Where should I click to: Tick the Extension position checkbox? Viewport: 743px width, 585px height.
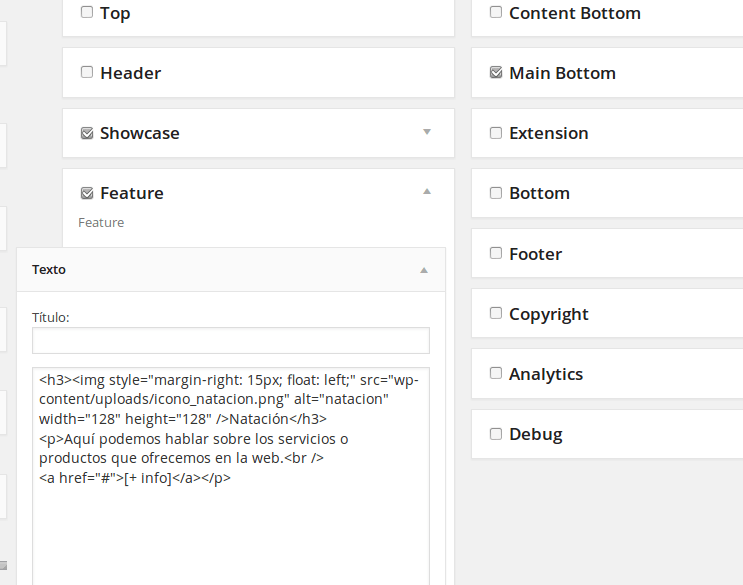[496, 133]
